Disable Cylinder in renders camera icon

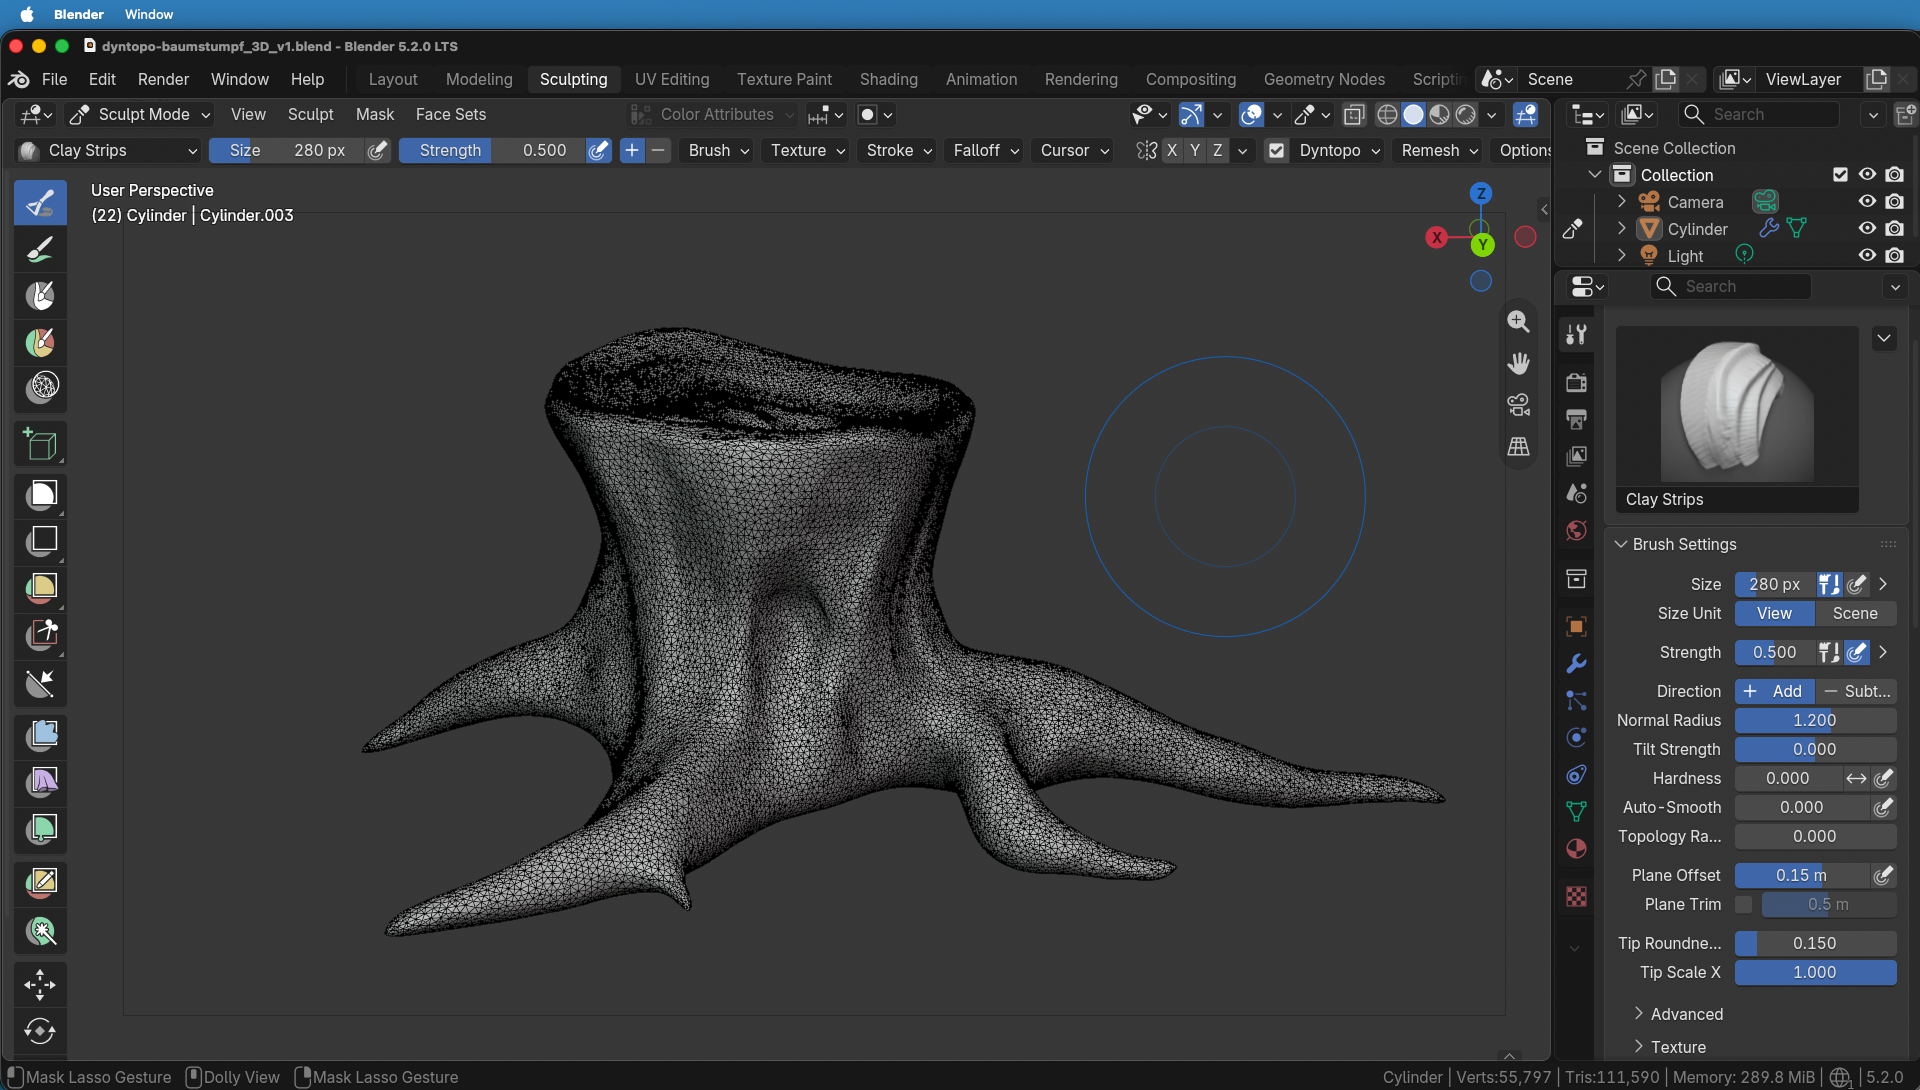(x=1894, y=228)
